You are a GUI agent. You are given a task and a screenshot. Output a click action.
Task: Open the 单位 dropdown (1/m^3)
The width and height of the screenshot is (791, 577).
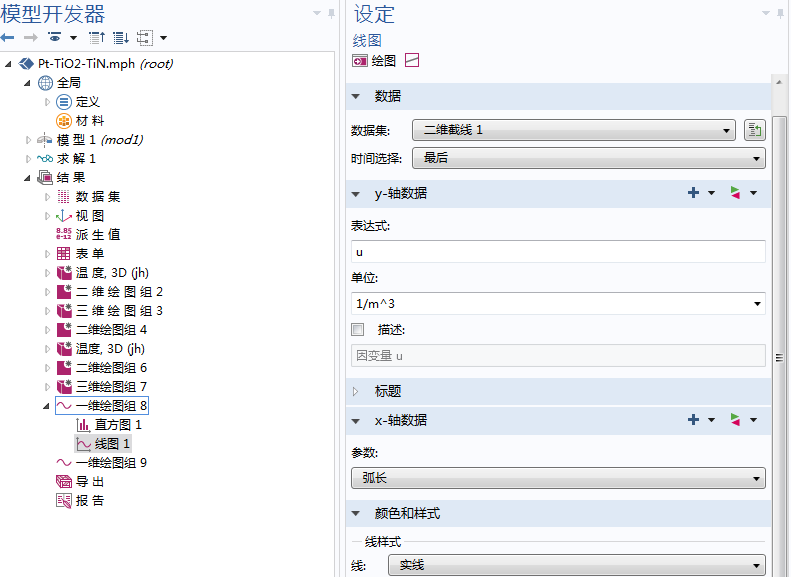point(558,304)
